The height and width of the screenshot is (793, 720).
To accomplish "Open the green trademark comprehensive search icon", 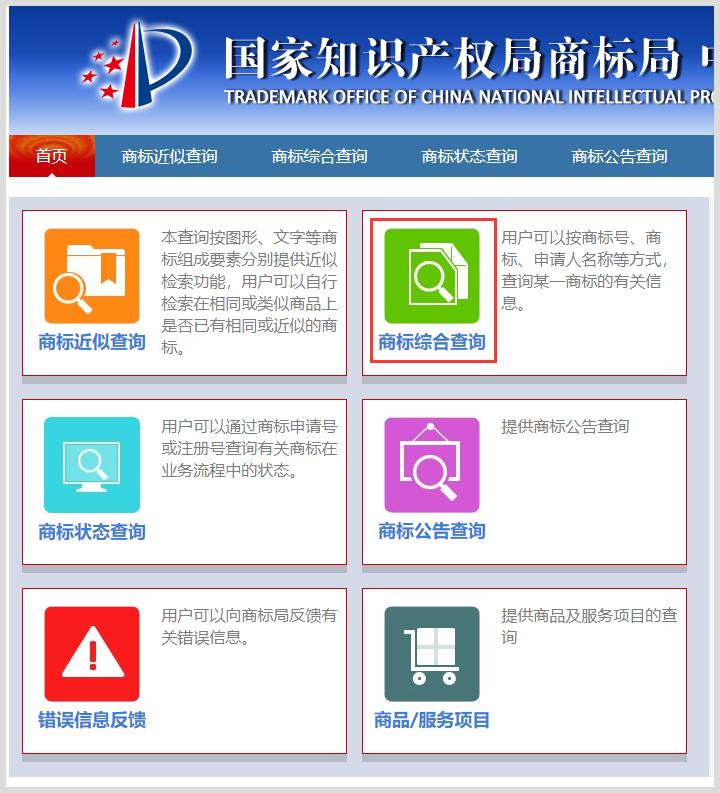I will (x=432, y=276).
